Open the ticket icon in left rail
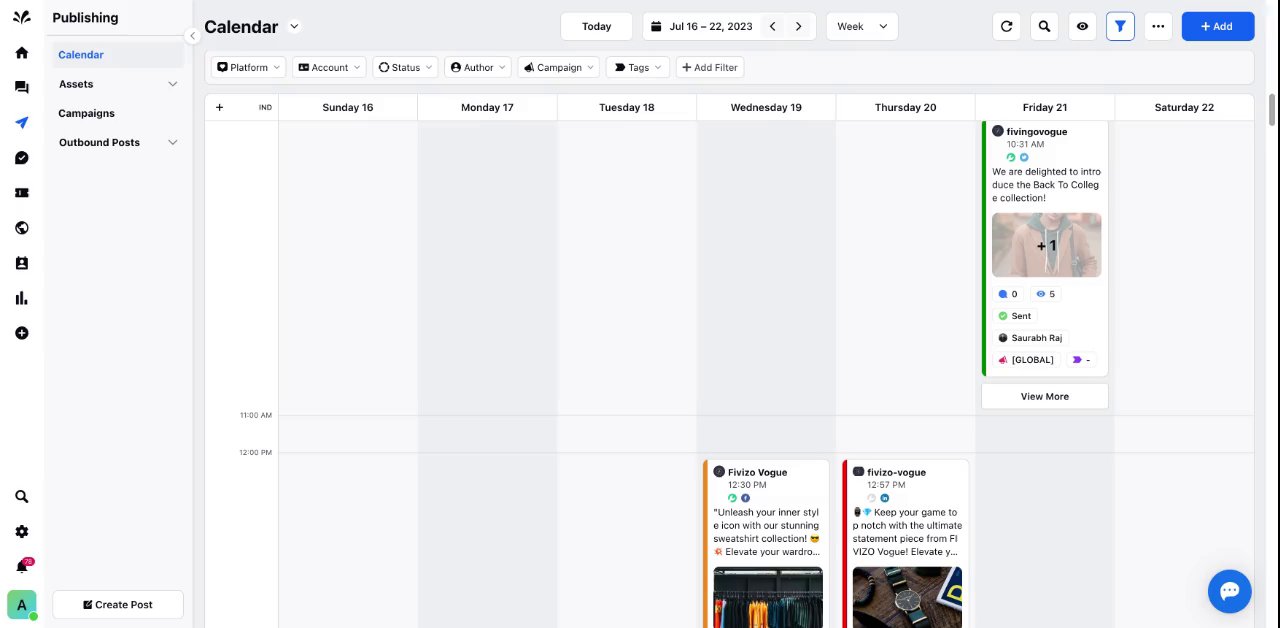This screenshot has width=1280, height=628. click(22, 193)
